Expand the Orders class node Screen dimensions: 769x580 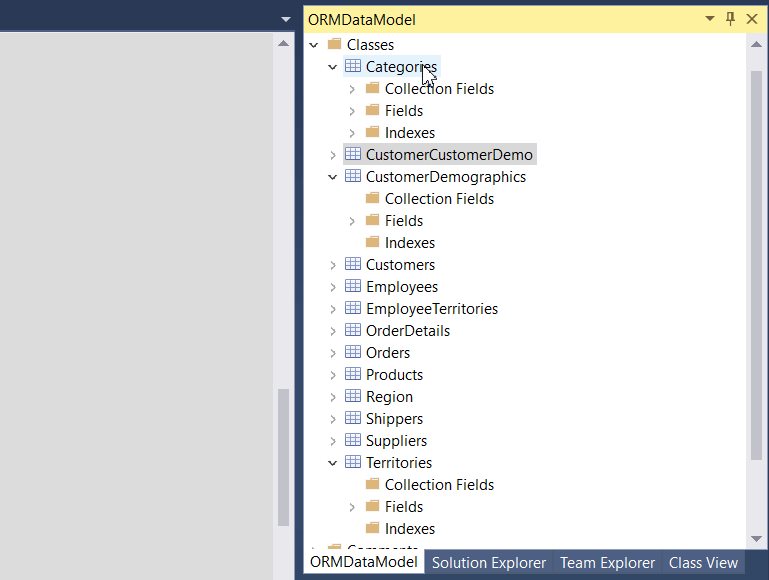point(333,353)
